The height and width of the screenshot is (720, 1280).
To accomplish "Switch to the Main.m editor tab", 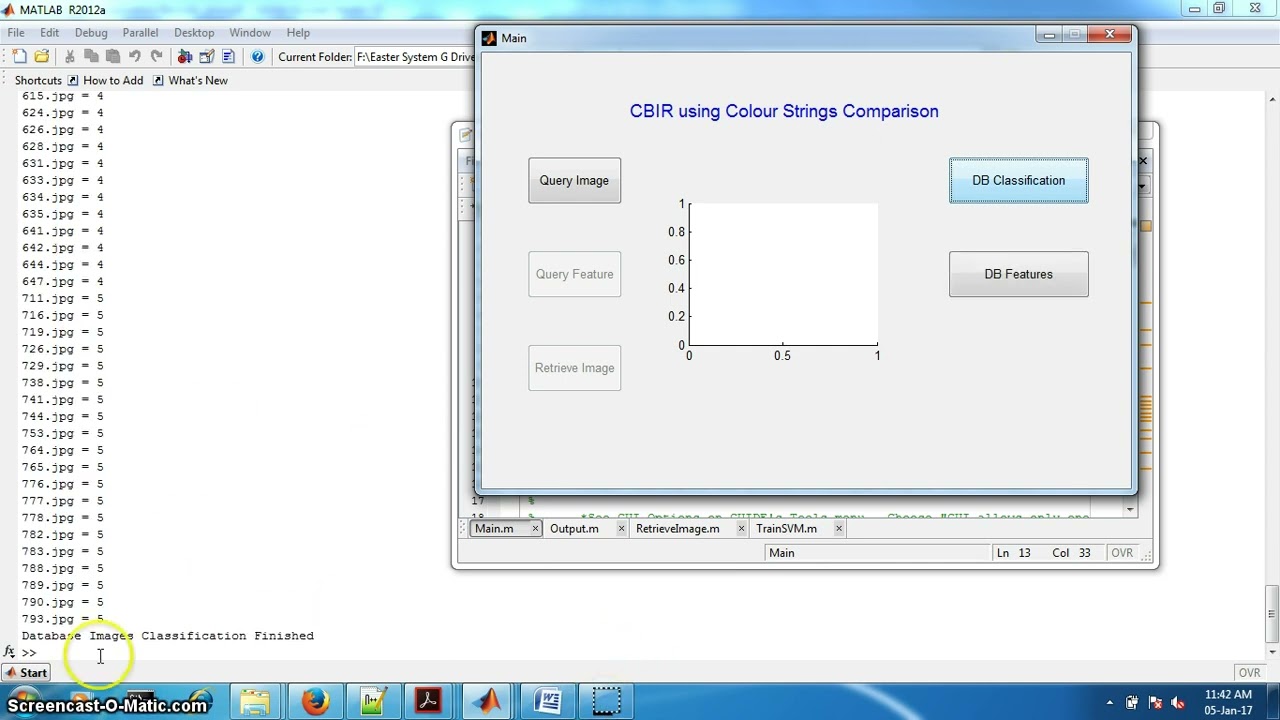I will point(494,529).
